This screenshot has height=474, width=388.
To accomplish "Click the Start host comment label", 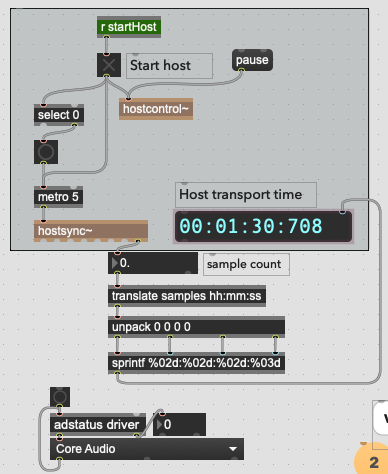I will pyautogui.click(x=169, y=66).
